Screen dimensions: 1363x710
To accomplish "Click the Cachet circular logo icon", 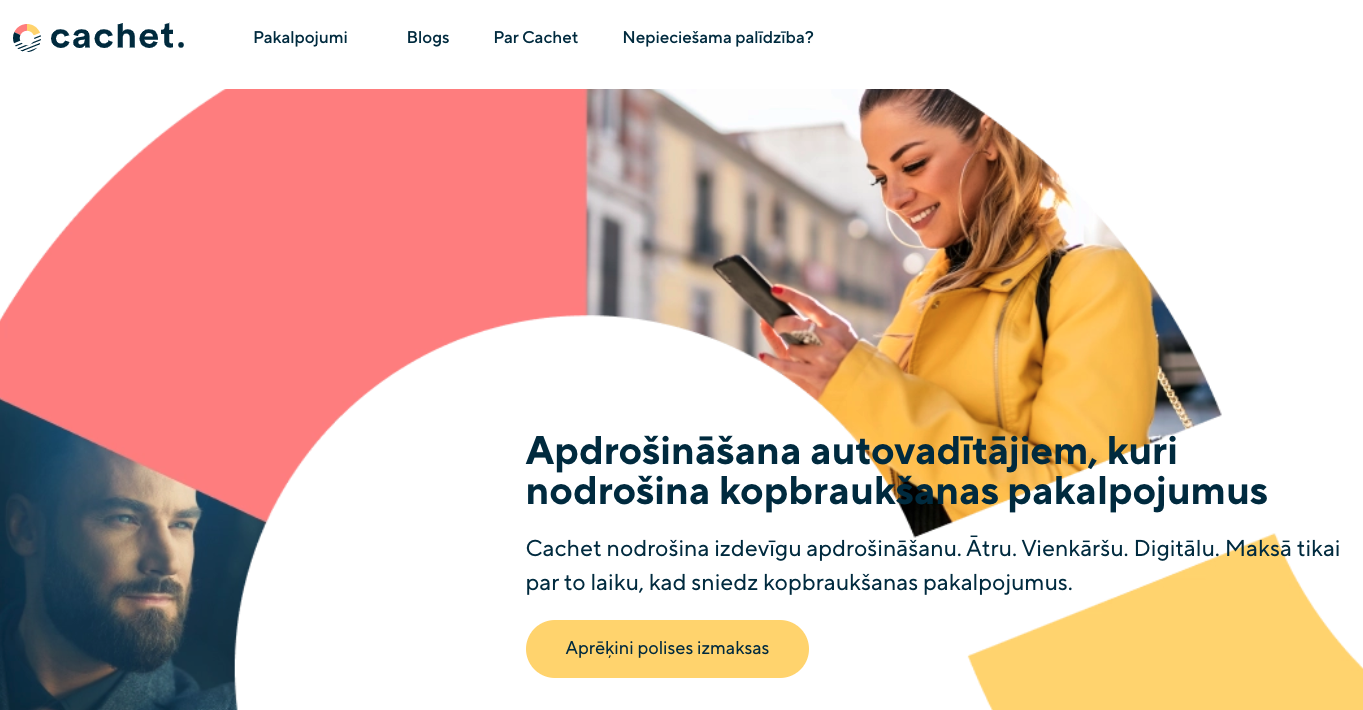I will pyautogui.click(x=27, y=38).
